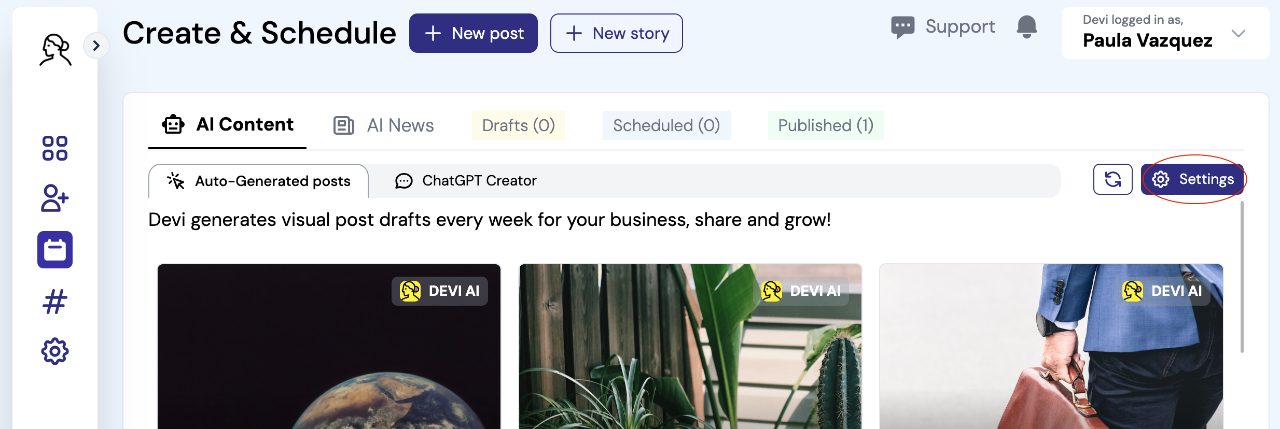The image size is (1280, 429).
Task: Open the hashtag sidebar icon
Action: 55,301
